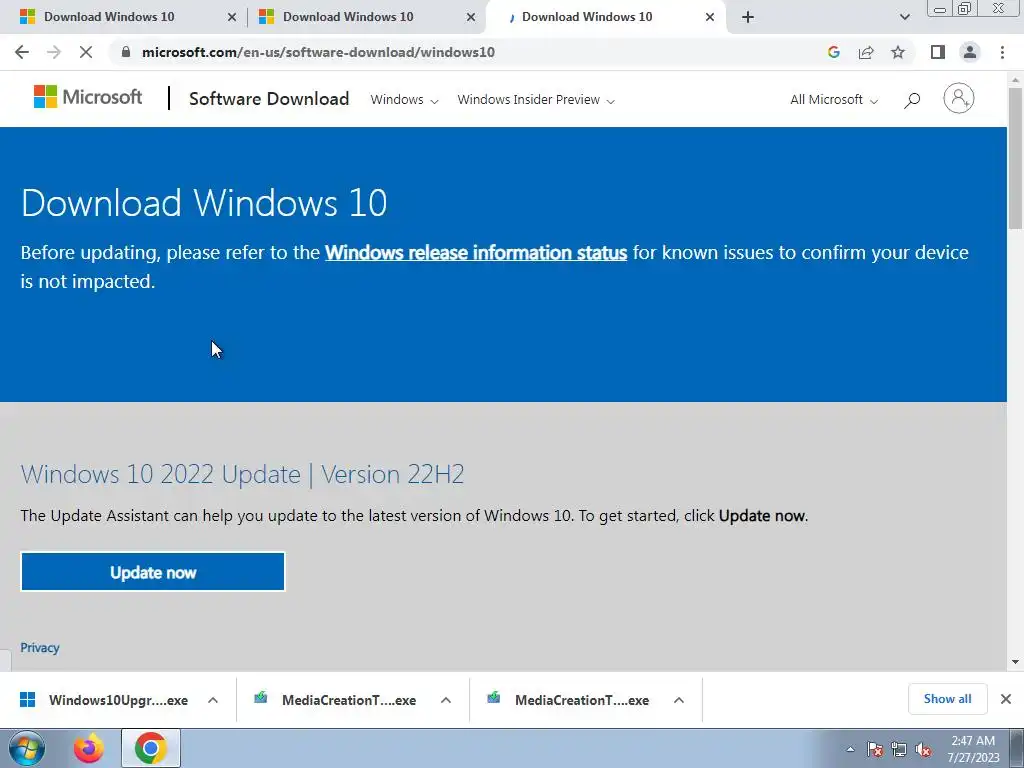Viewport: 1024px width, 768px height.
Task: Click the Show desktop strip beside the clock
Action: (x=1017, y=749)
